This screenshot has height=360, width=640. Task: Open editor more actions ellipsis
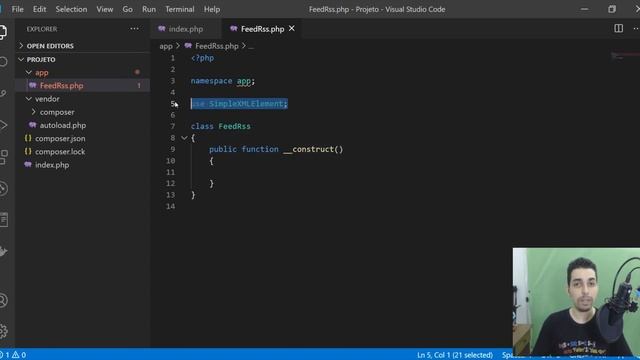point(636,28)
